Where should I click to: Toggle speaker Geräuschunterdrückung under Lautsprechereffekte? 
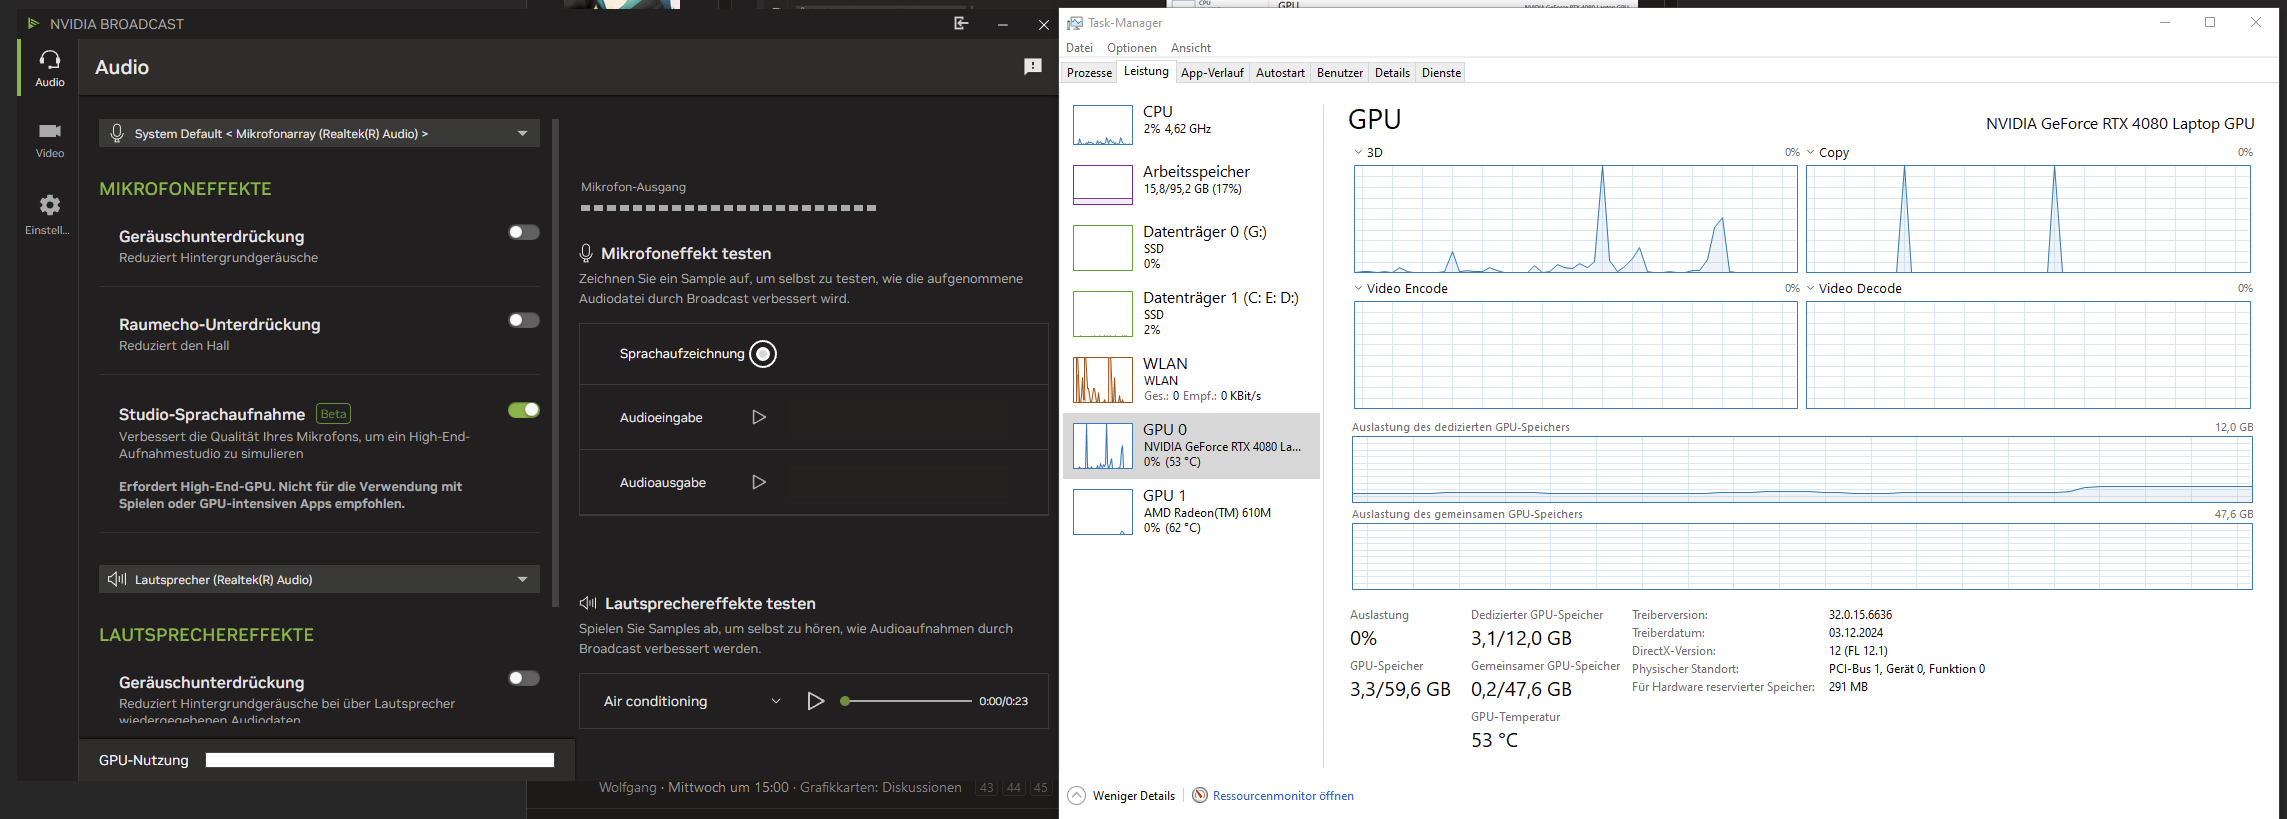pos(524,678)
